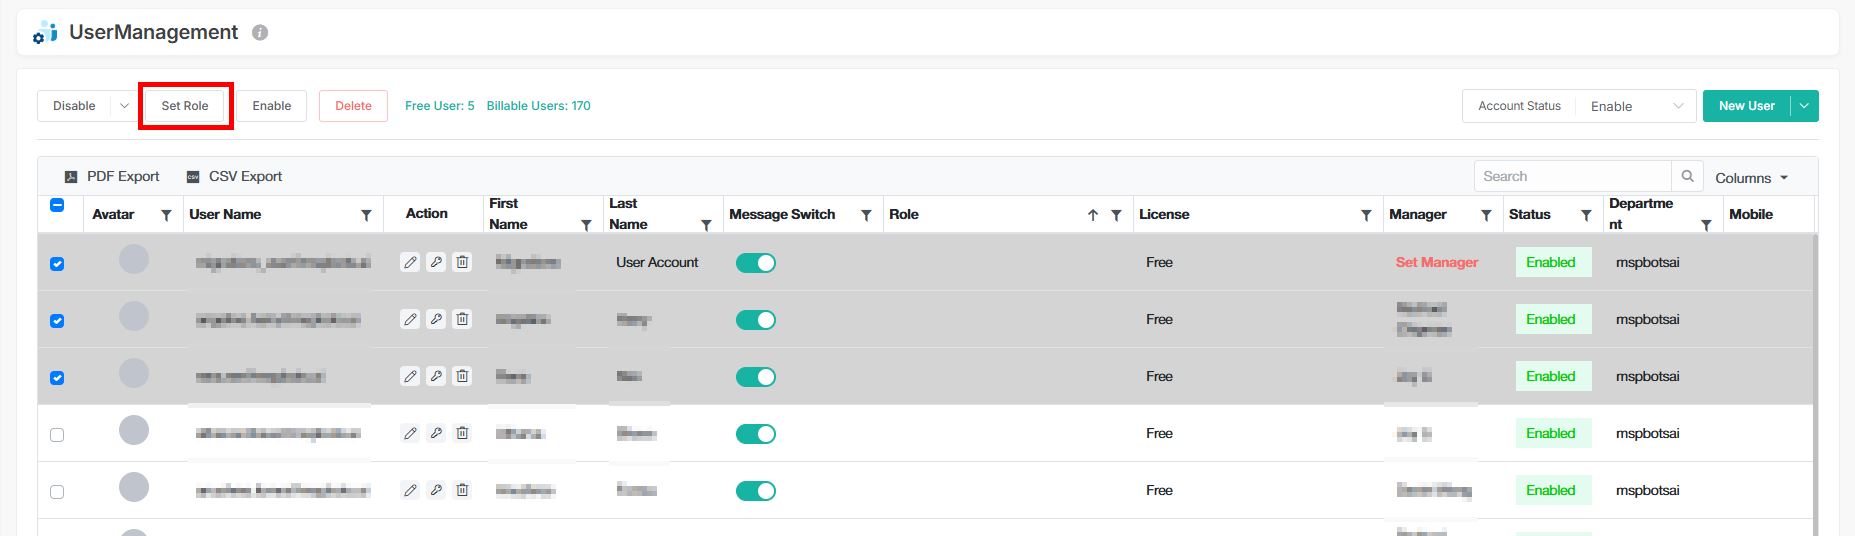Click the Role column sort arrow

click(x=1093, y=215)
